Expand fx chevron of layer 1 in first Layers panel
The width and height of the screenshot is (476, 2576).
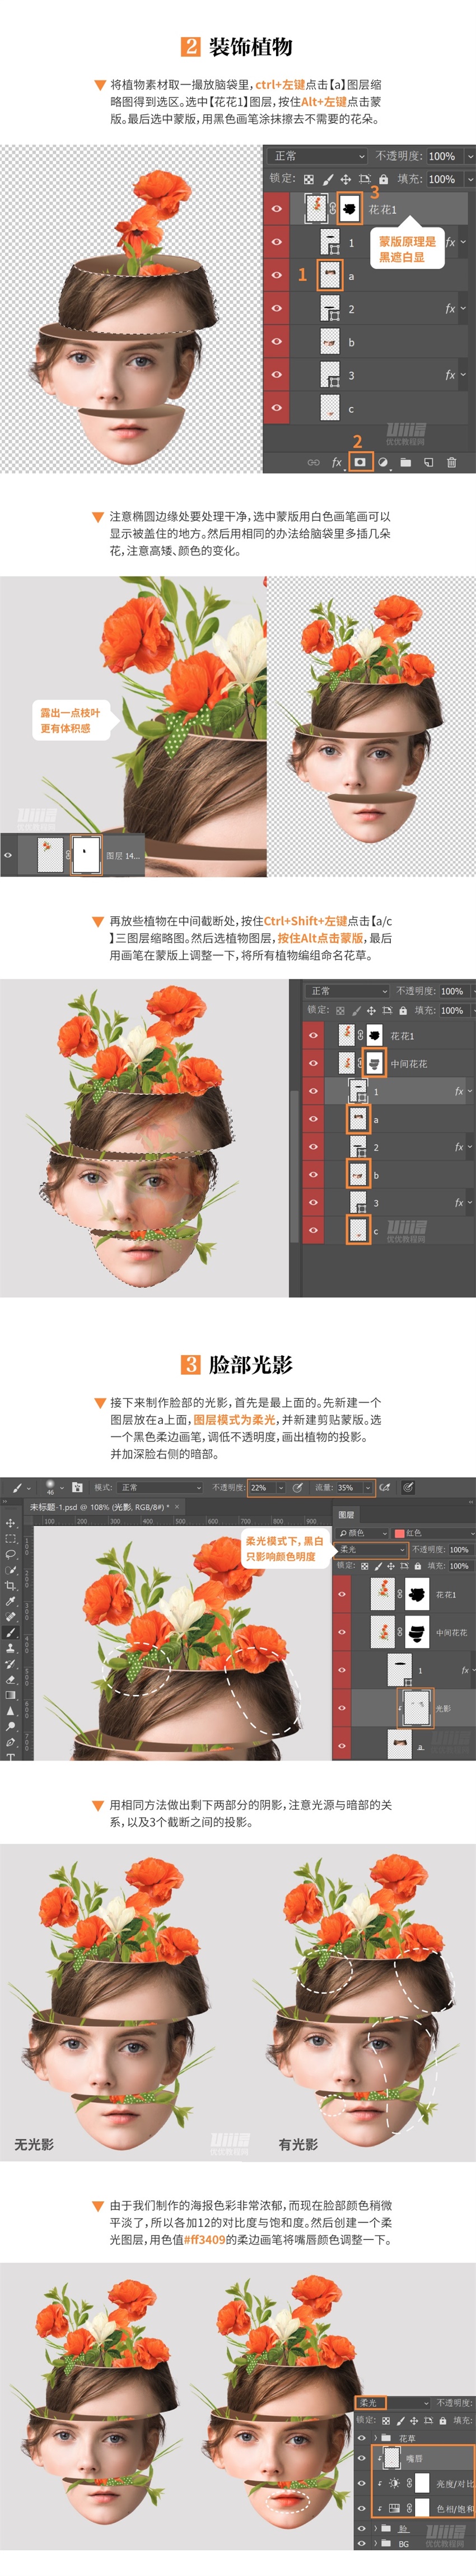pos(463,242)
